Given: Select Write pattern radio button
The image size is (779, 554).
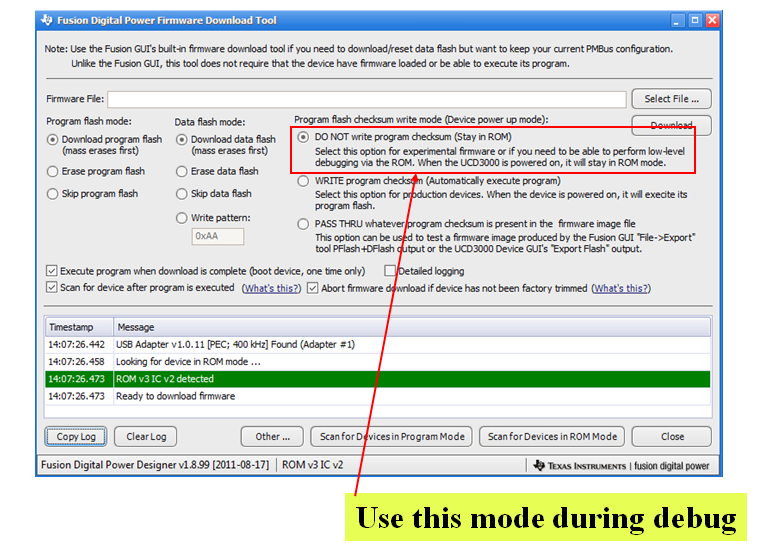Looking at the screenshot, I should tap(182, 218).
